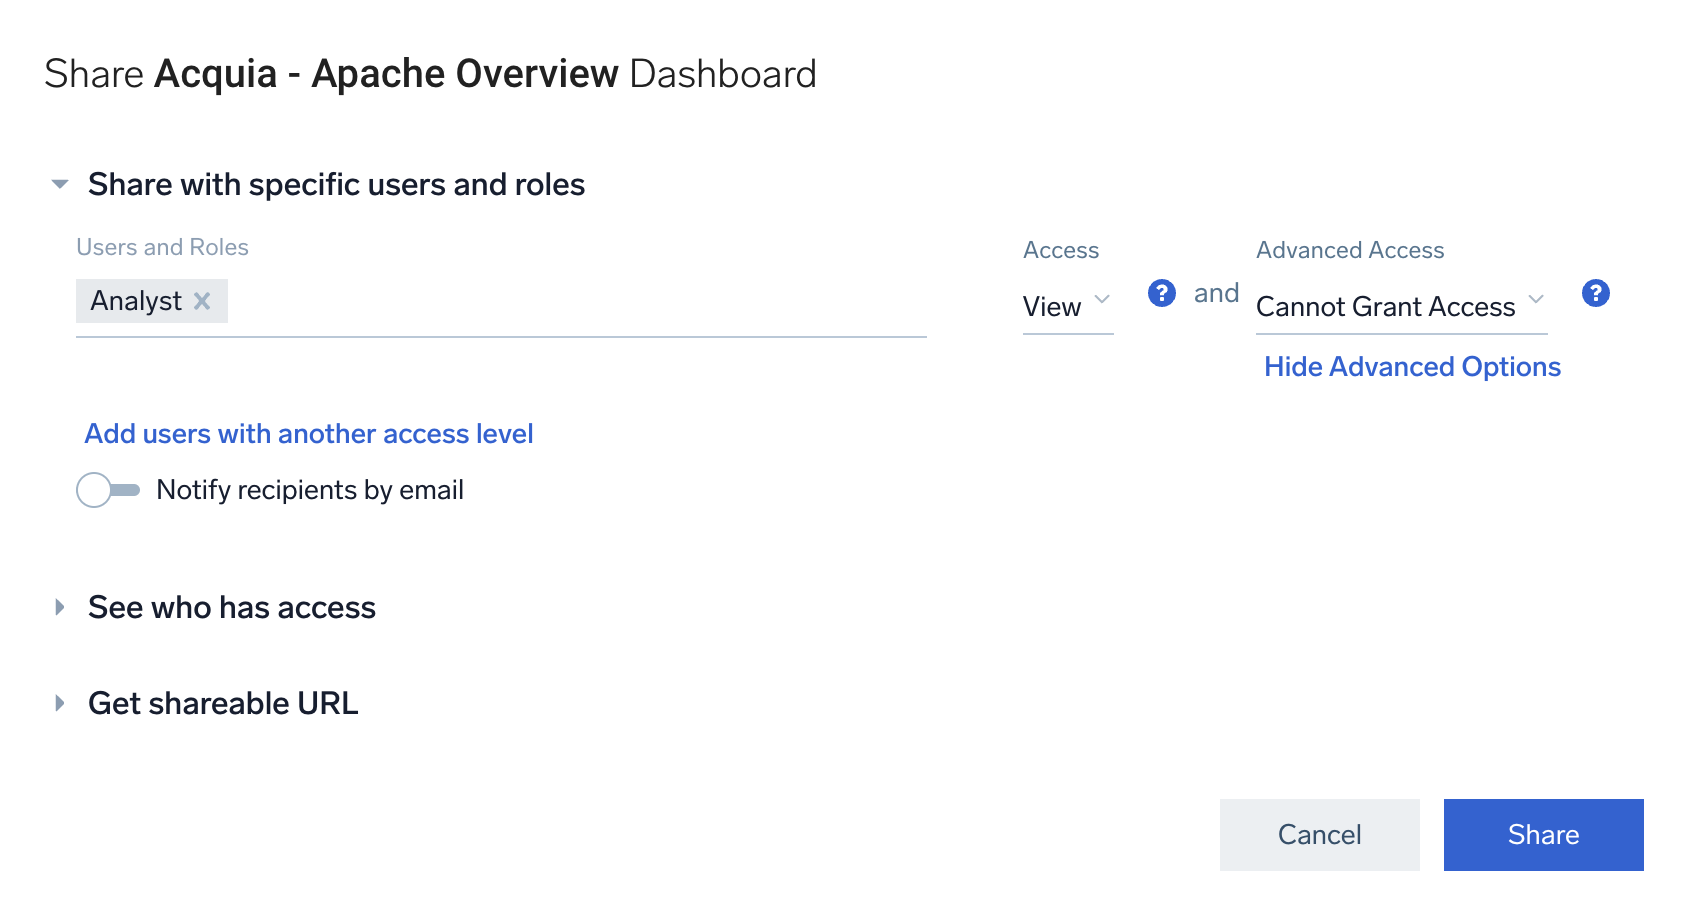Image resolution: width=1688 pixels, height=912 pixels.
Task: Remove the Analyst role chip
Action: pos(202,301)
